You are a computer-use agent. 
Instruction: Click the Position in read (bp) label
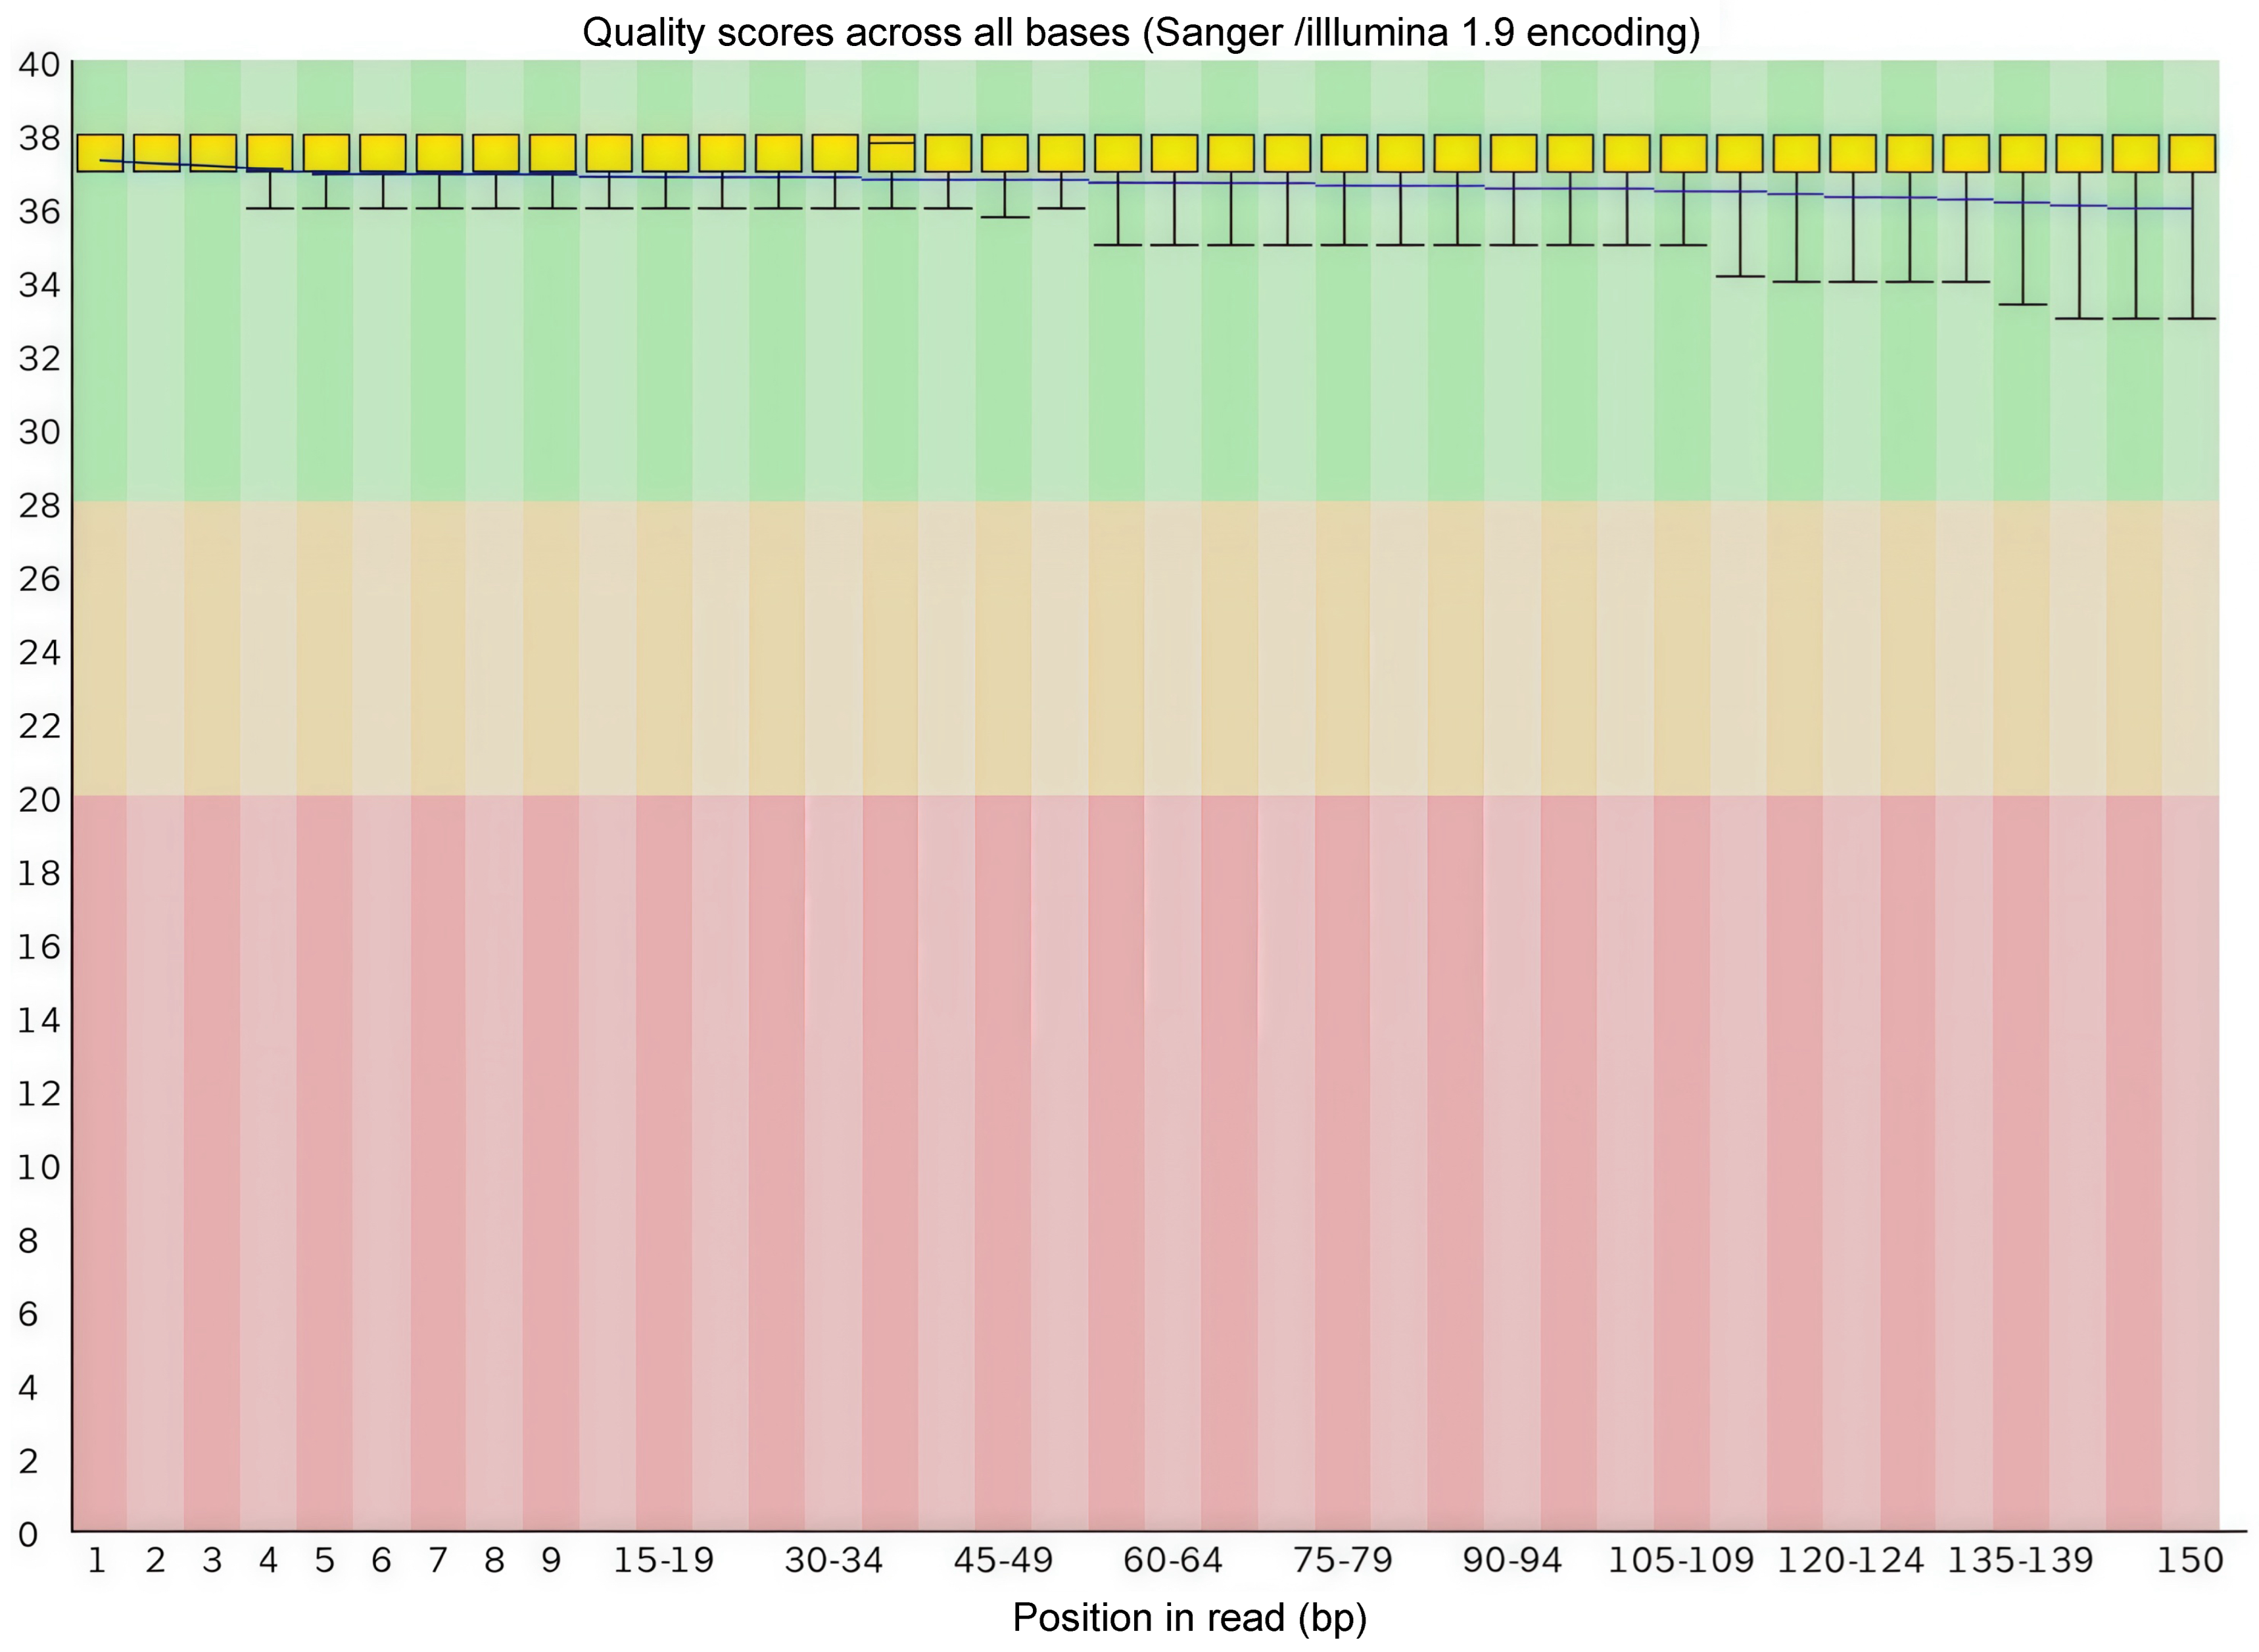pos(1189,1617)
